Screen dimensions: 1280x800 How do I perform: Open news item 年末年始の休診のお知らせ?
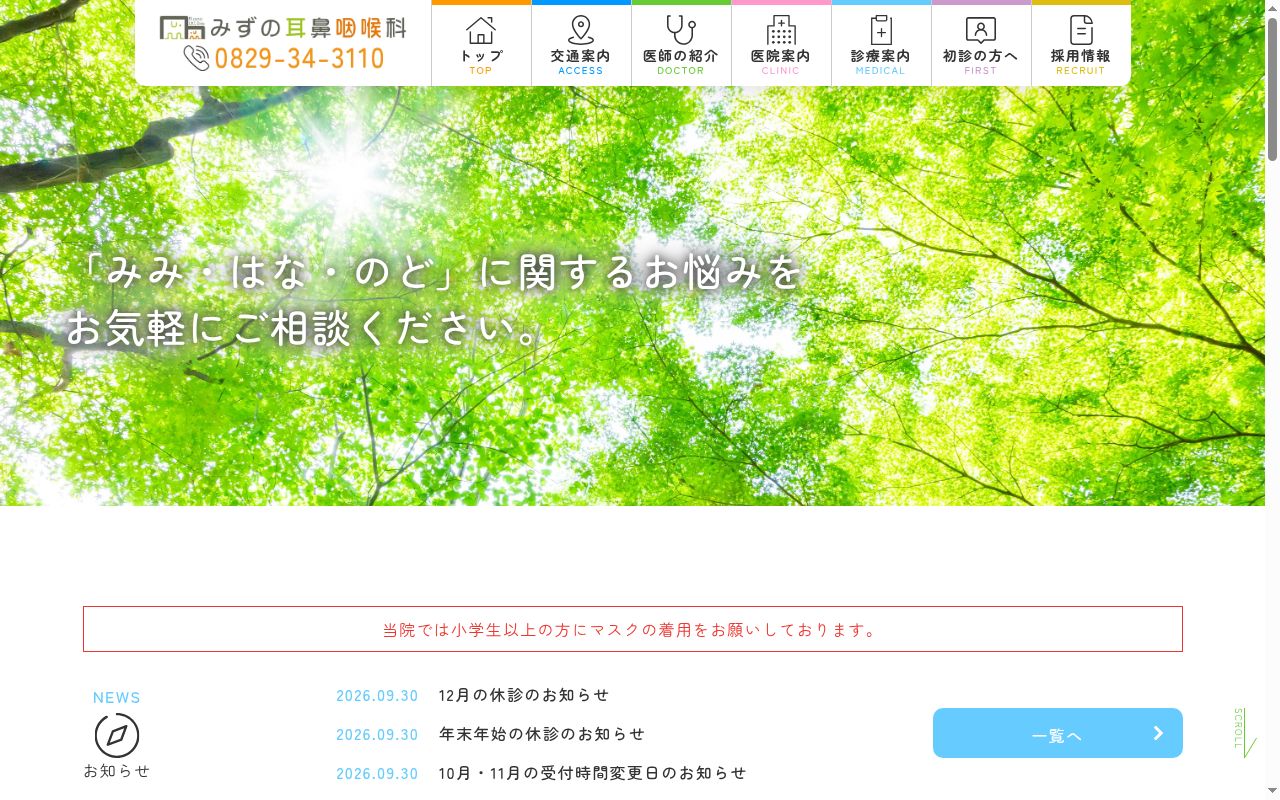point(542,734)
